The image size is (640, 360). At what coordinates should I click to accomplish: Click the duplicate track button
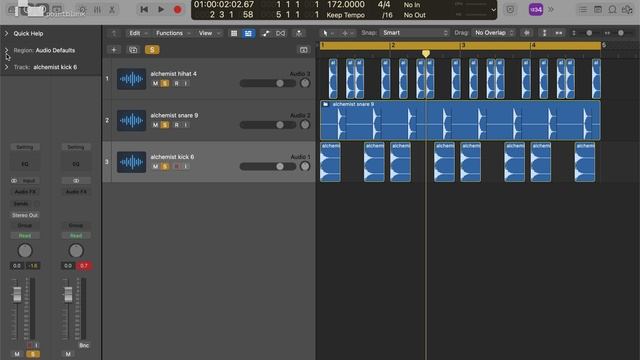[x=133, y=50]
